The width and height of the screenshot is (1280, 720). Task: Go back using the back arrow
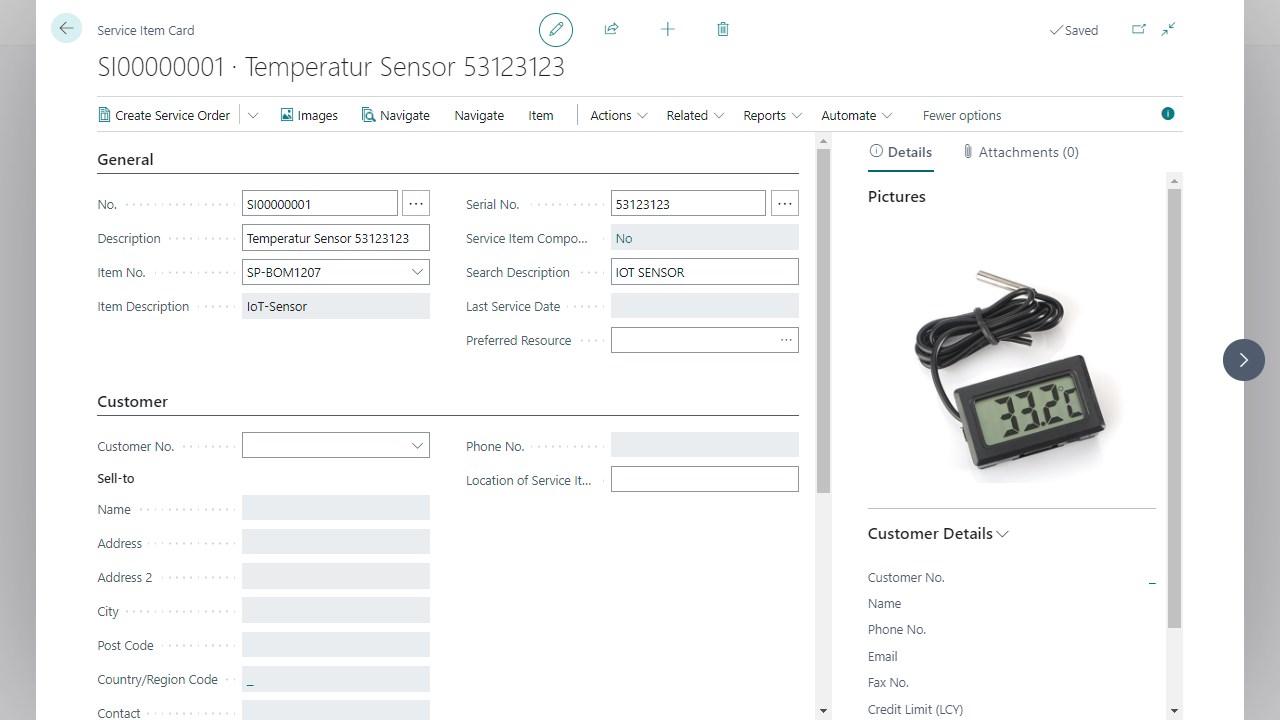point(66,28)
